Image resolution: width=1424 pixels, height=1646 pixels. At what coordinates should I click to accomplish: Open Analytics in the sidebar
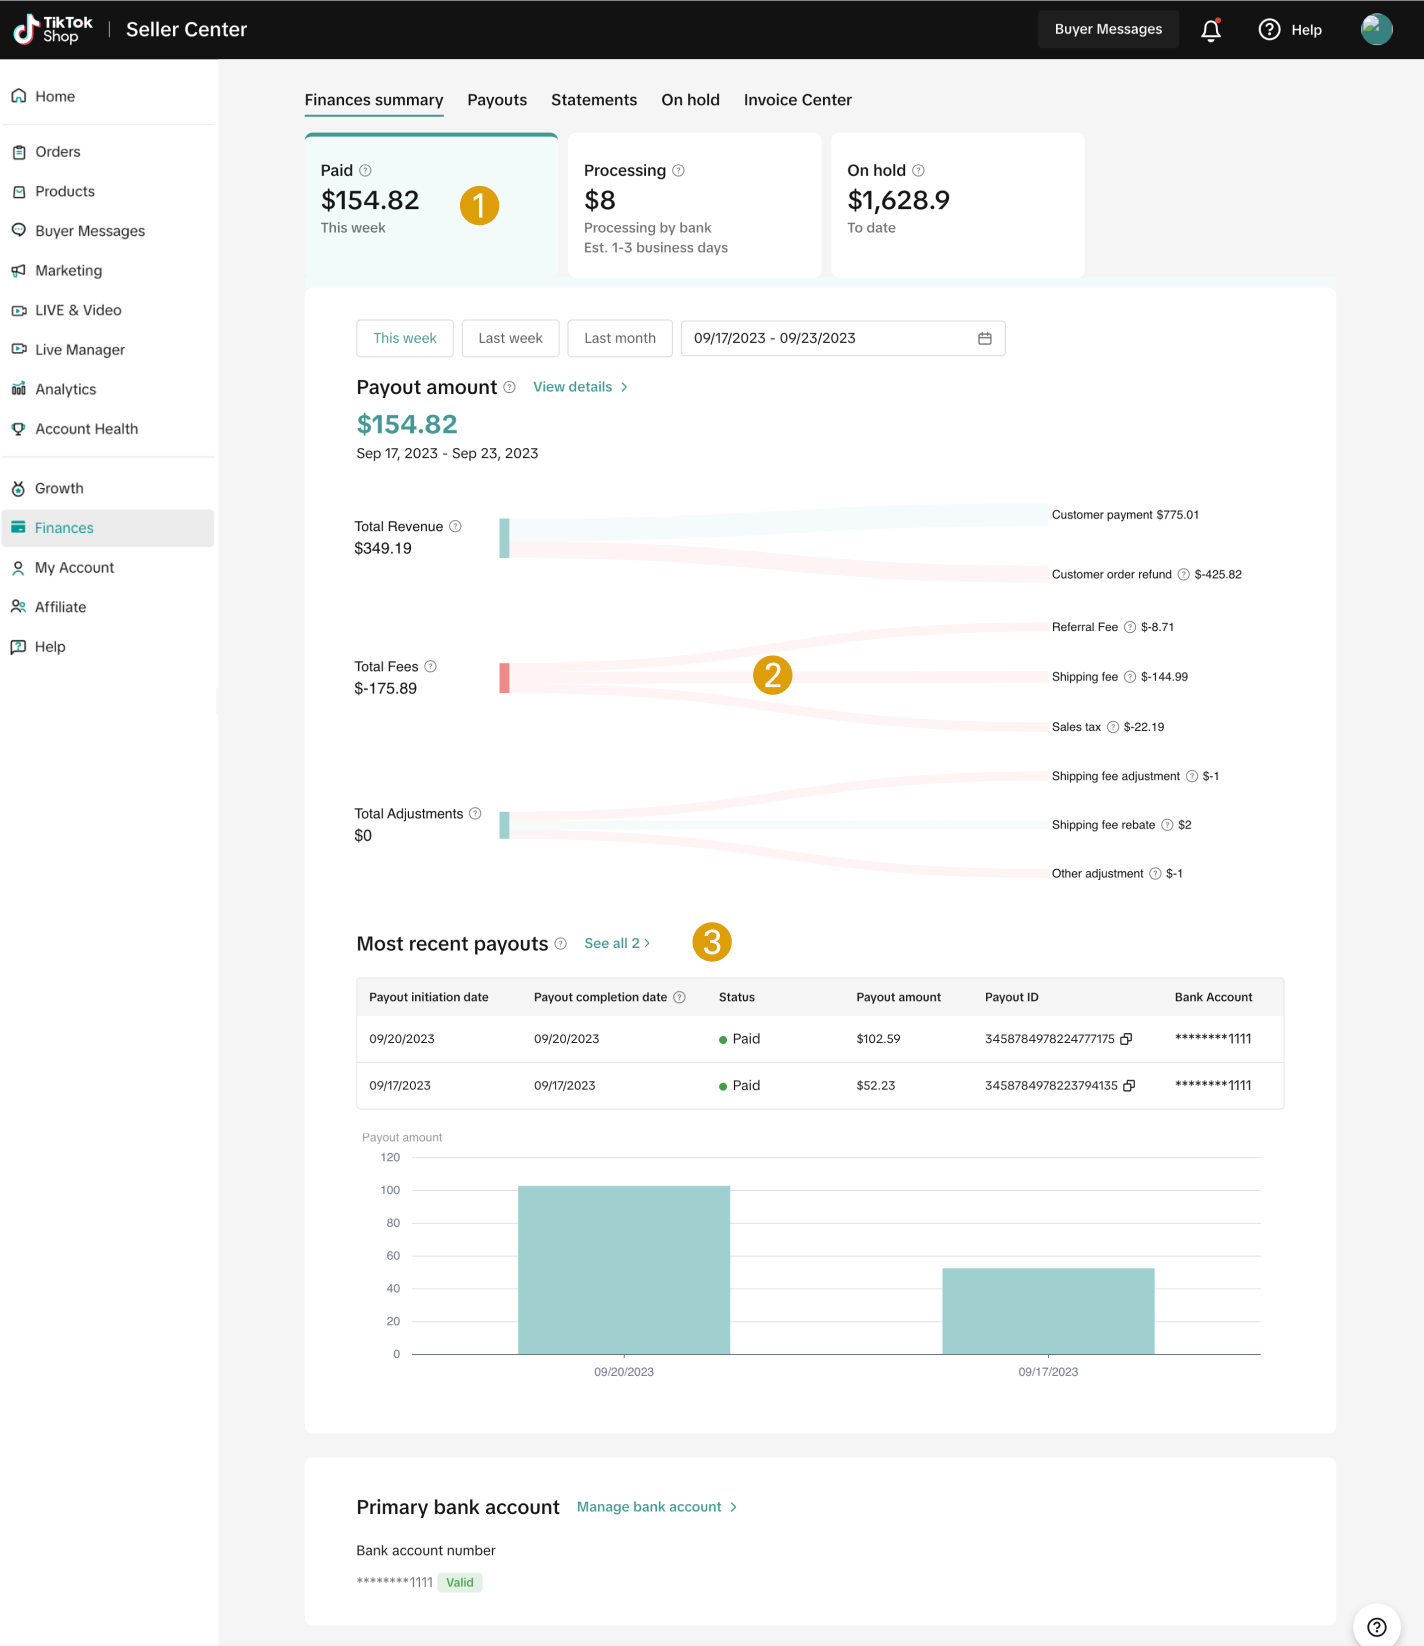(x=66, y=389)
